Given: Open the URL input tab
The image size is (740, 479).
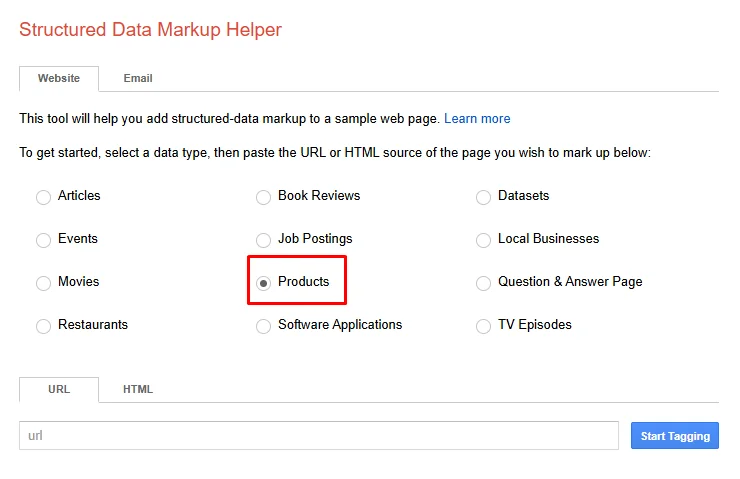Looking at the screenshot, I should pyautogui.click(x=59, y=389).
